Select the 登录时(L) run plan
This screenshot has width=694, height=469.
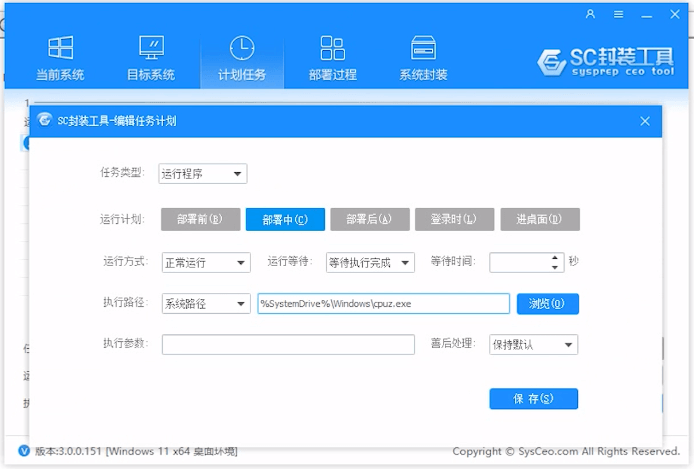click(x=455, y=219)
